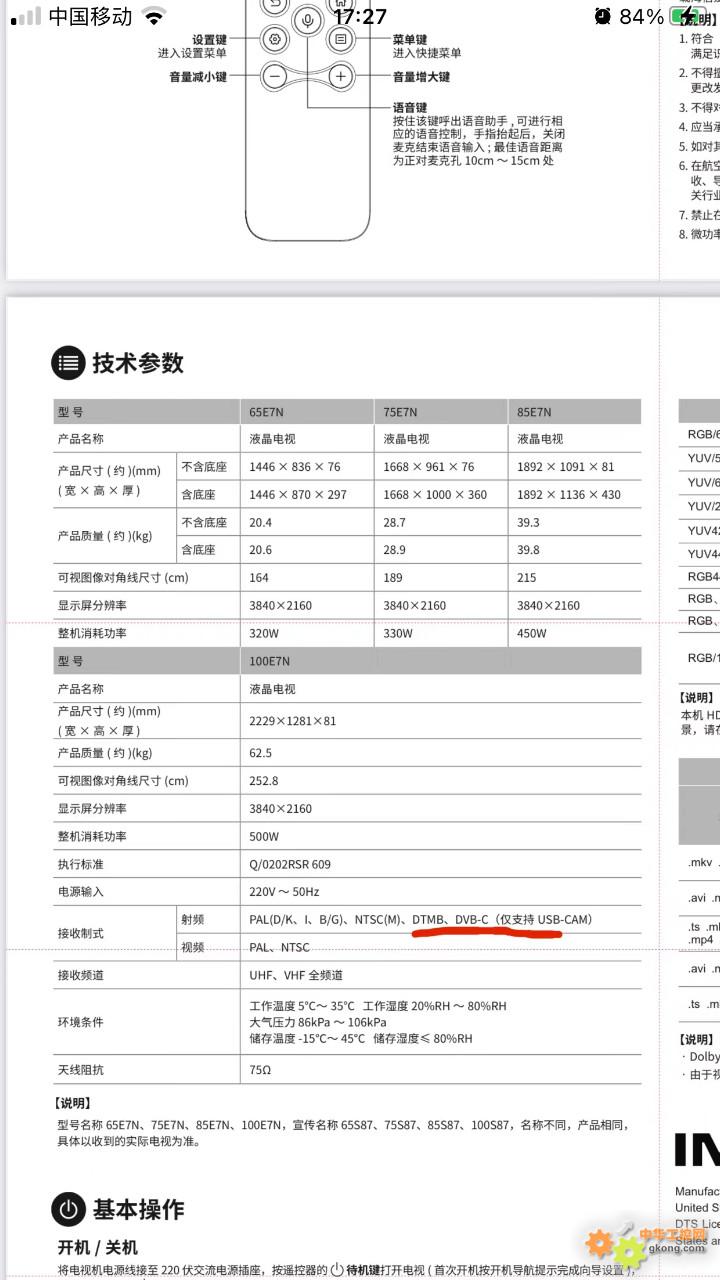Tap the Wi-Fi icon in the status bar
720x1280 pixels.
point(153,16)
